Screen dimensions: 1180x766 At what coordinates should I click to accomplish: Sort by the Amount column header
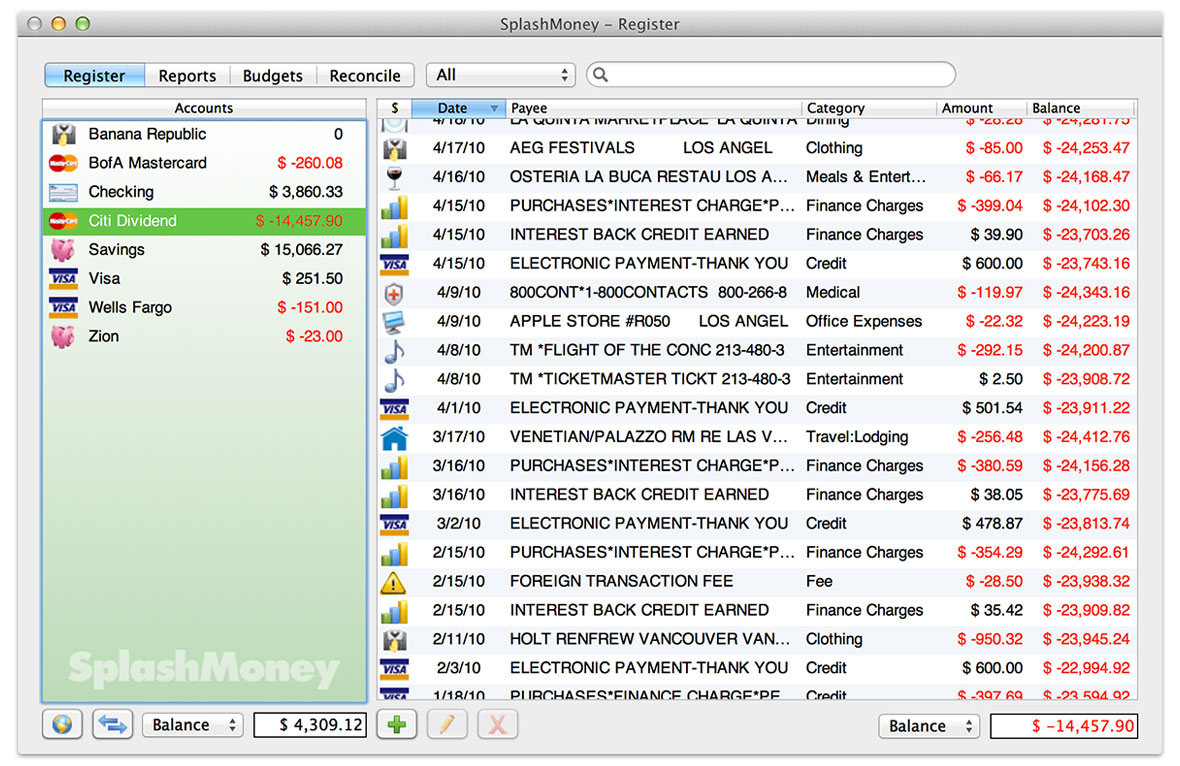click(x=981, y=108)
